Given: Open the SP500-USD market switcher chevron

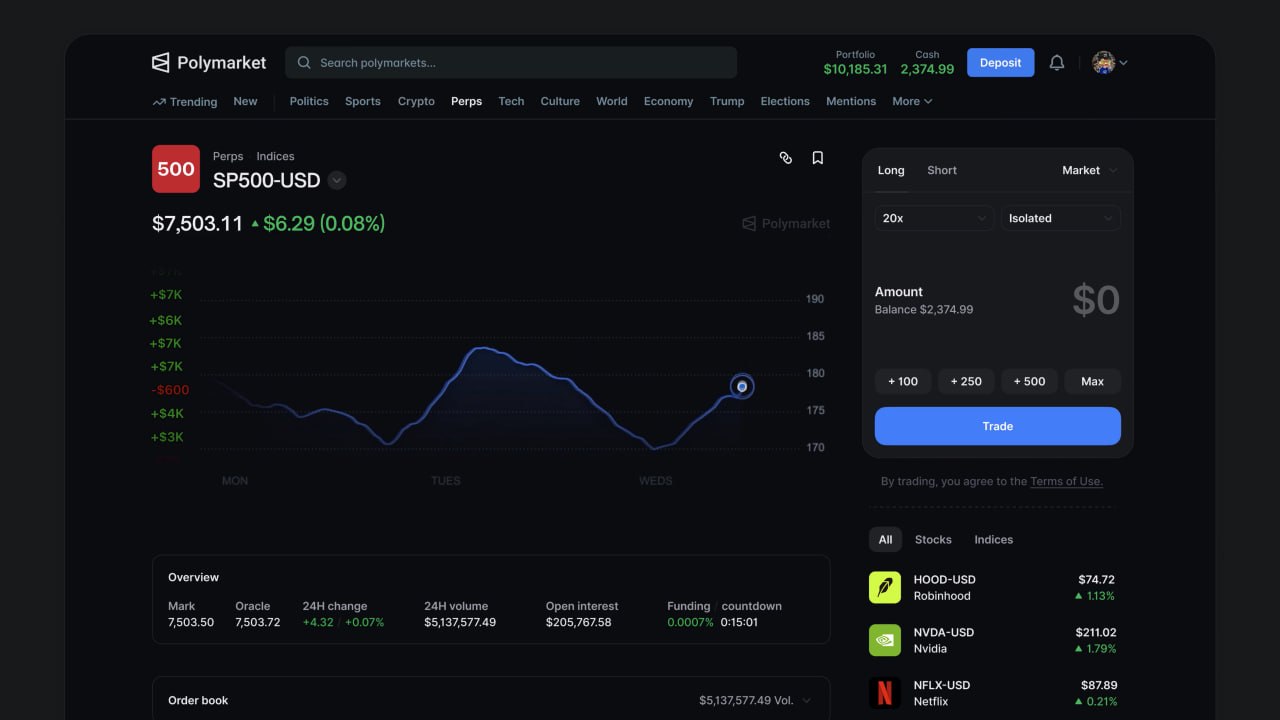Looking at the screenshot, I should [337, 181].
